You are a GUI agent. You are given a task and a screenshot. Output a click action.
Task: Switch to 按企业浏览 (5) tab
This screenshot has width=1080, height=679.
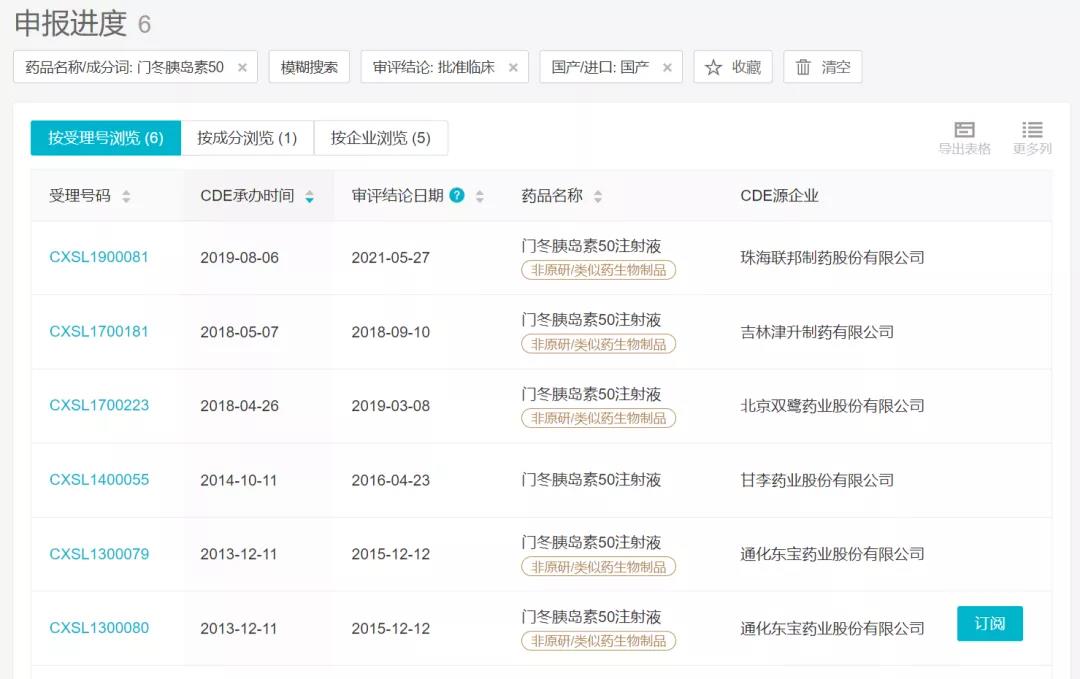pyautogui.click(x=381, y=138)
